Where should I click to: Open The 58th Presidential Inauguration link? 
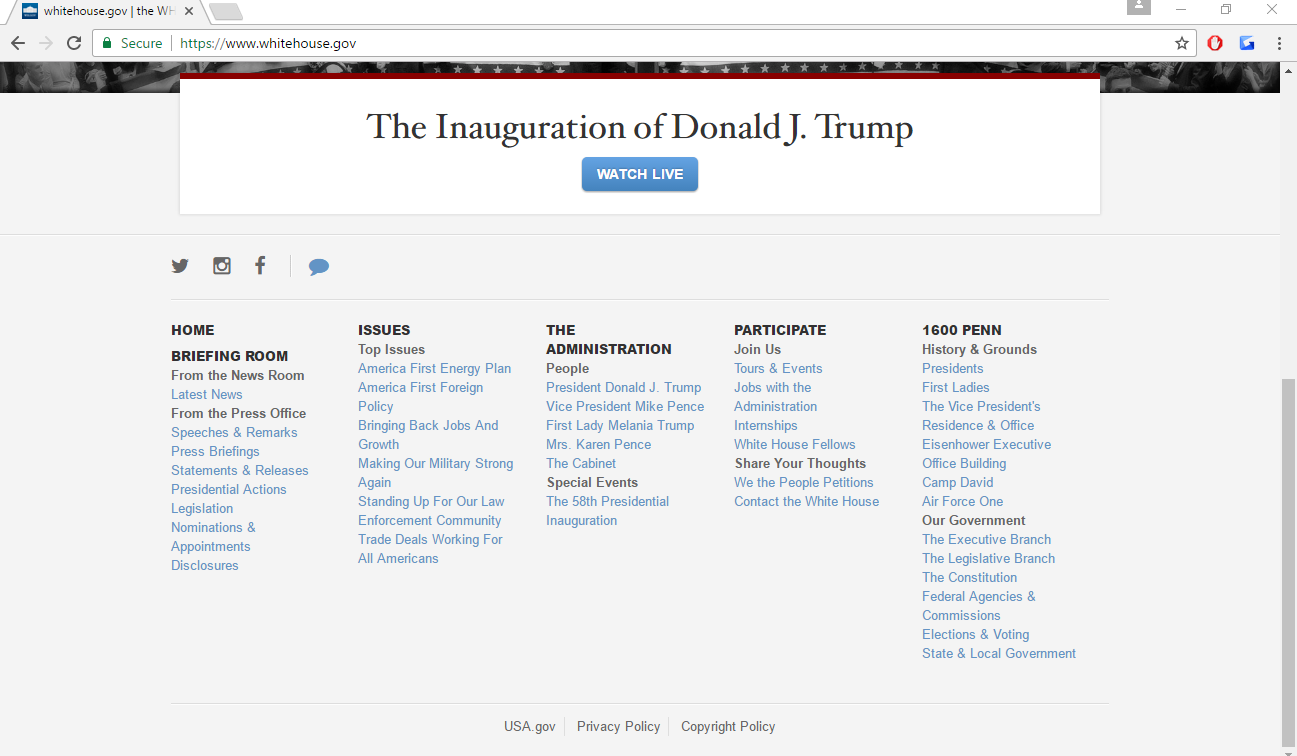click(x=608, y=511)
